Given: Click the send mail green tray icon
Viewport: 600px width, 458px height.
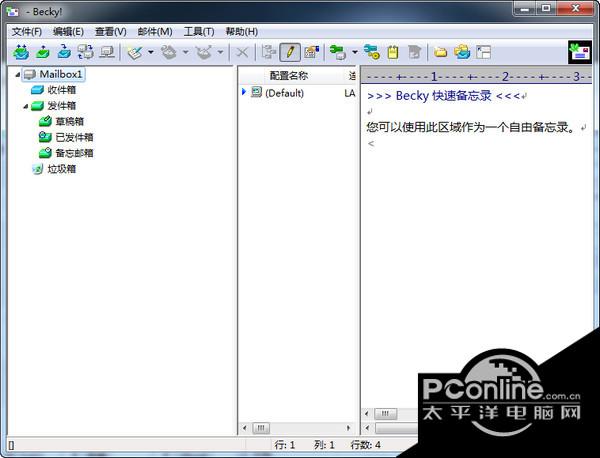Looking at the screenshot, I should coord(42,52).
